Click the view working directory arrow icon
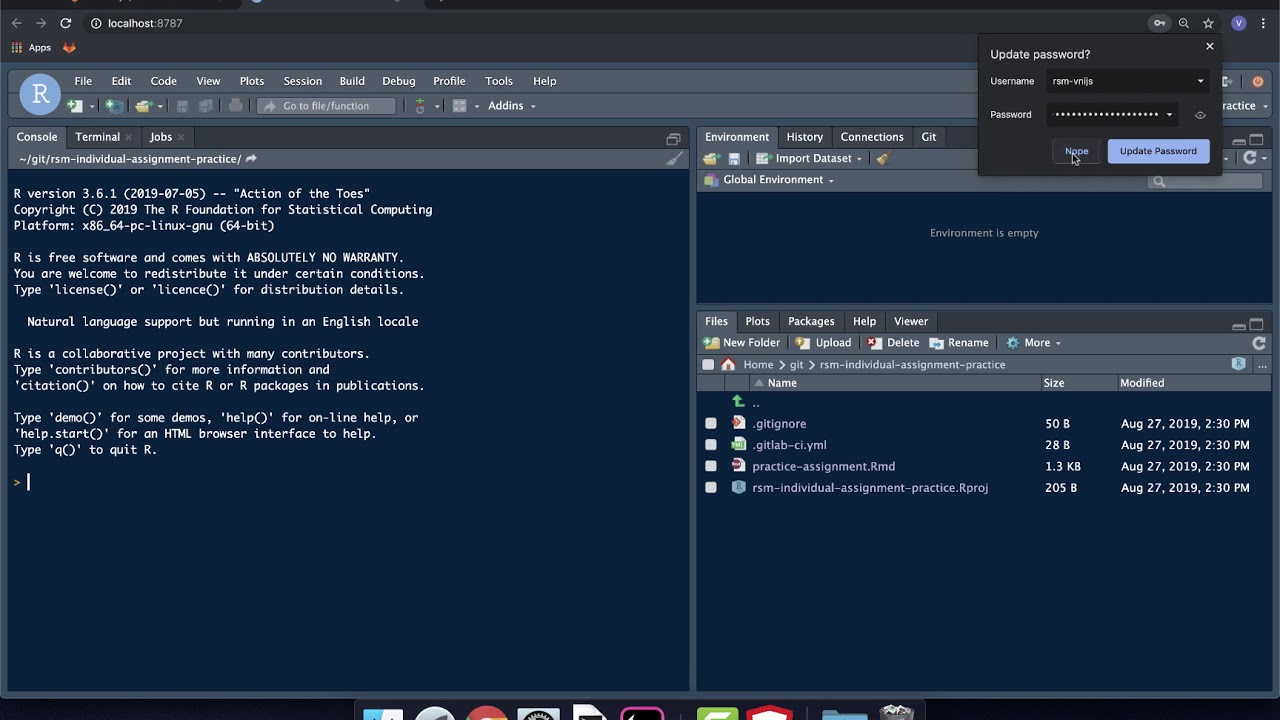1280x720 pixels. (251, 159)
